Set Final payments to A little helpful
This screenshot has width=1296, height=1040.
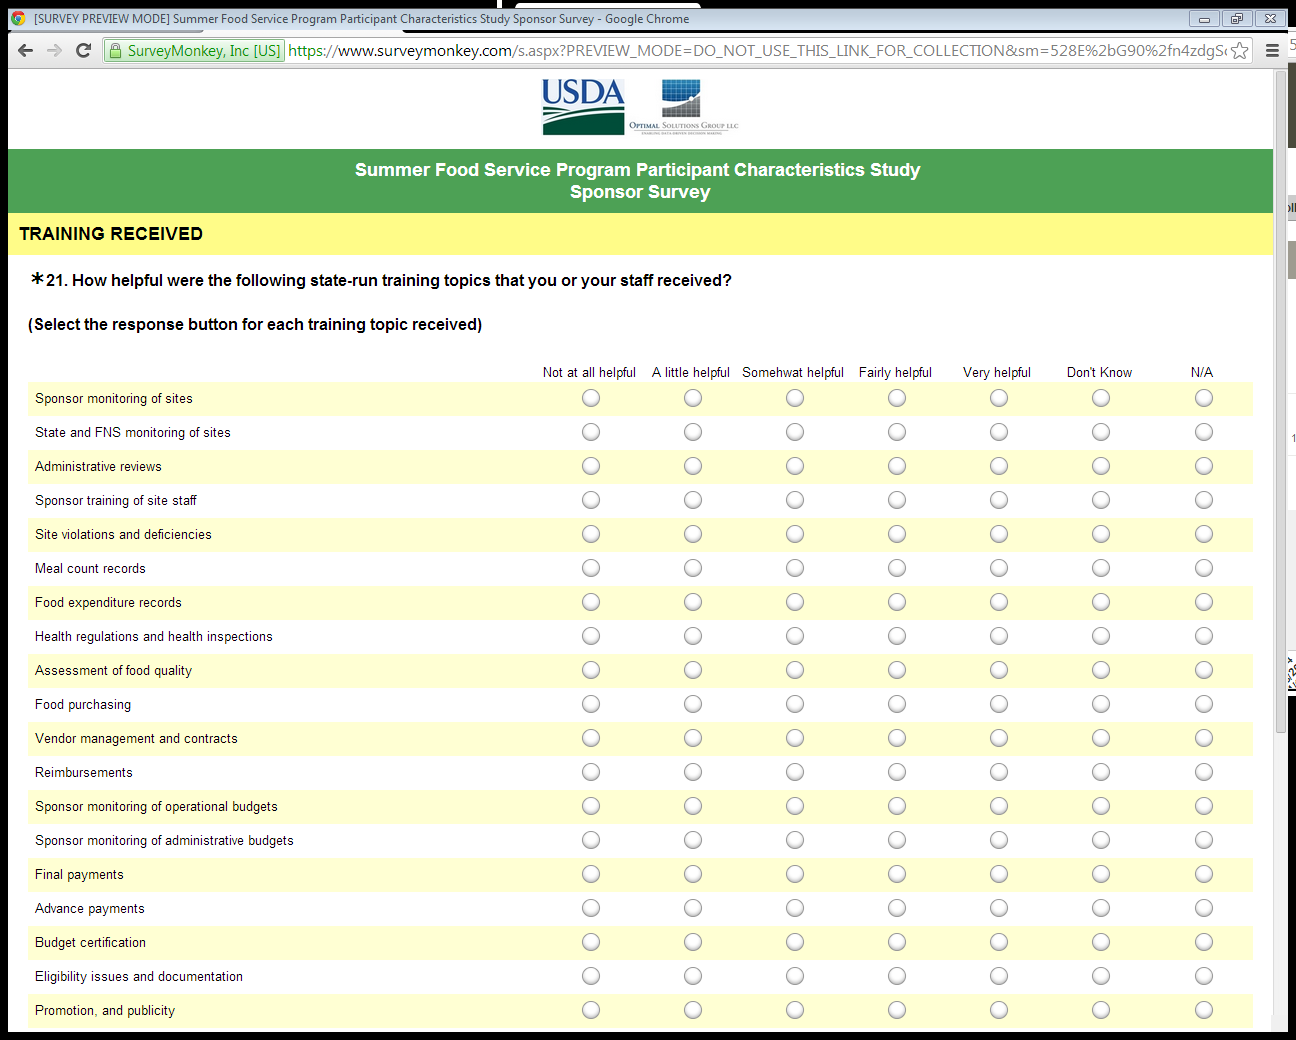(x=693, y=874)
